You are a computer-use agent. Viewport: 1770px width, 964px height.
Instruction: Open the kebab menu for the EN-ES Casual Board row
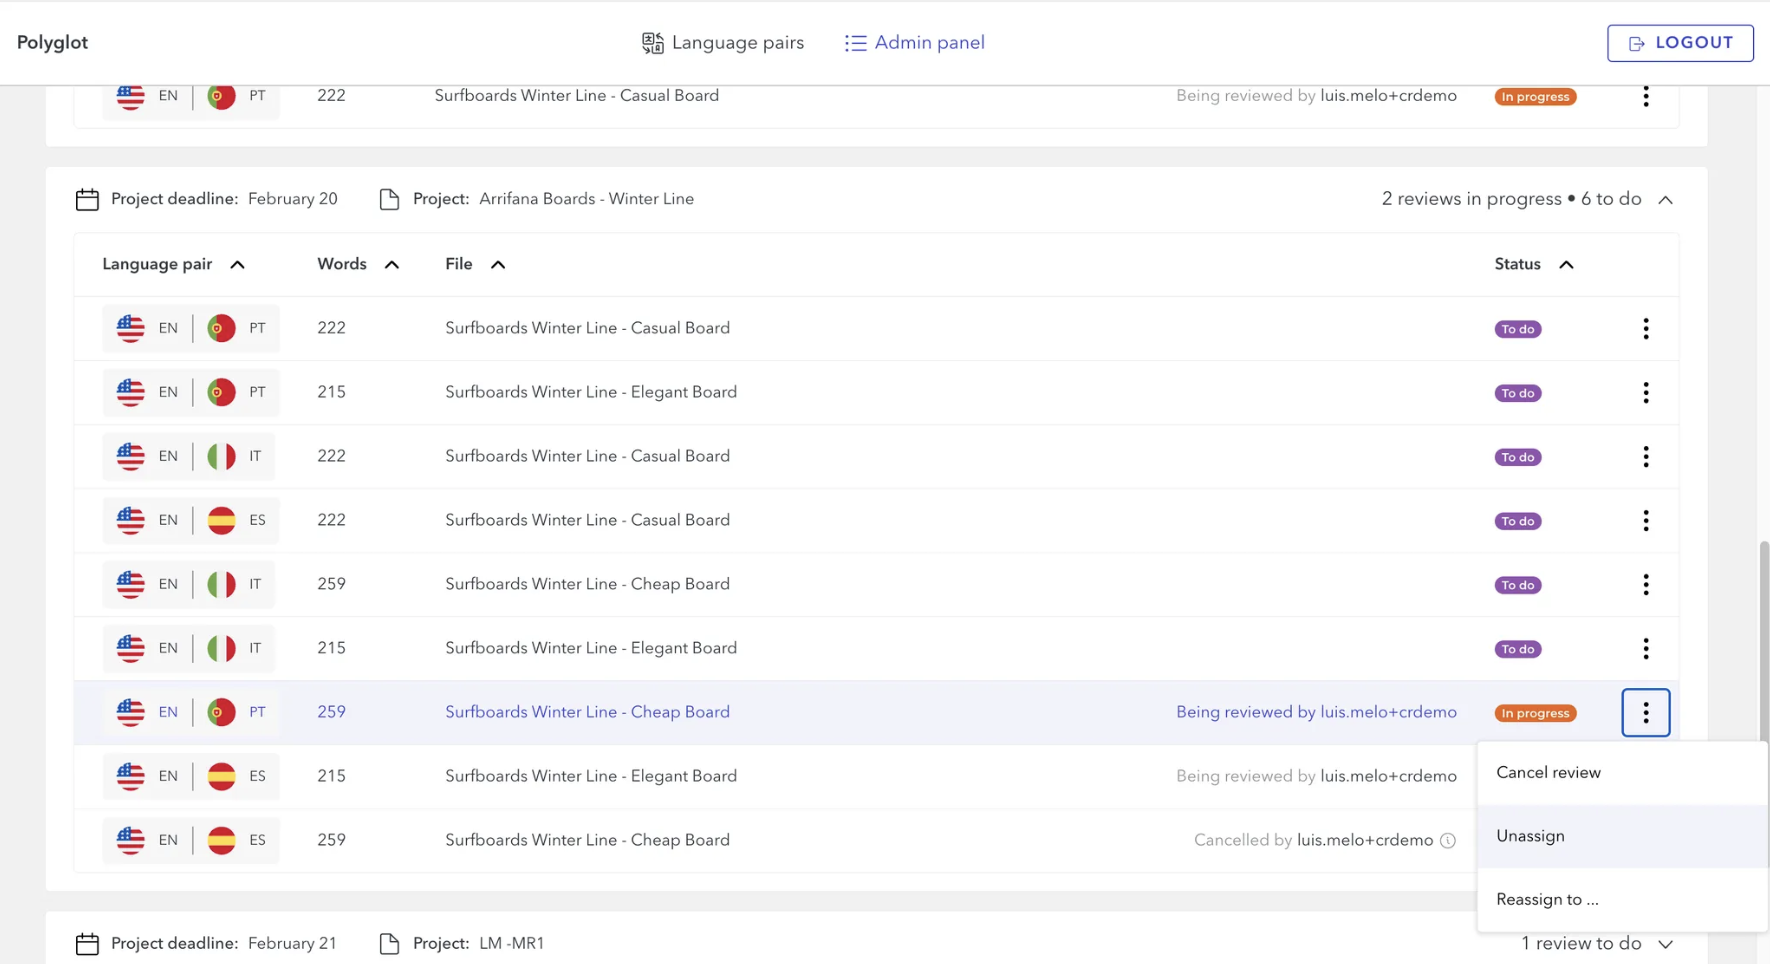pos(1646,521)
